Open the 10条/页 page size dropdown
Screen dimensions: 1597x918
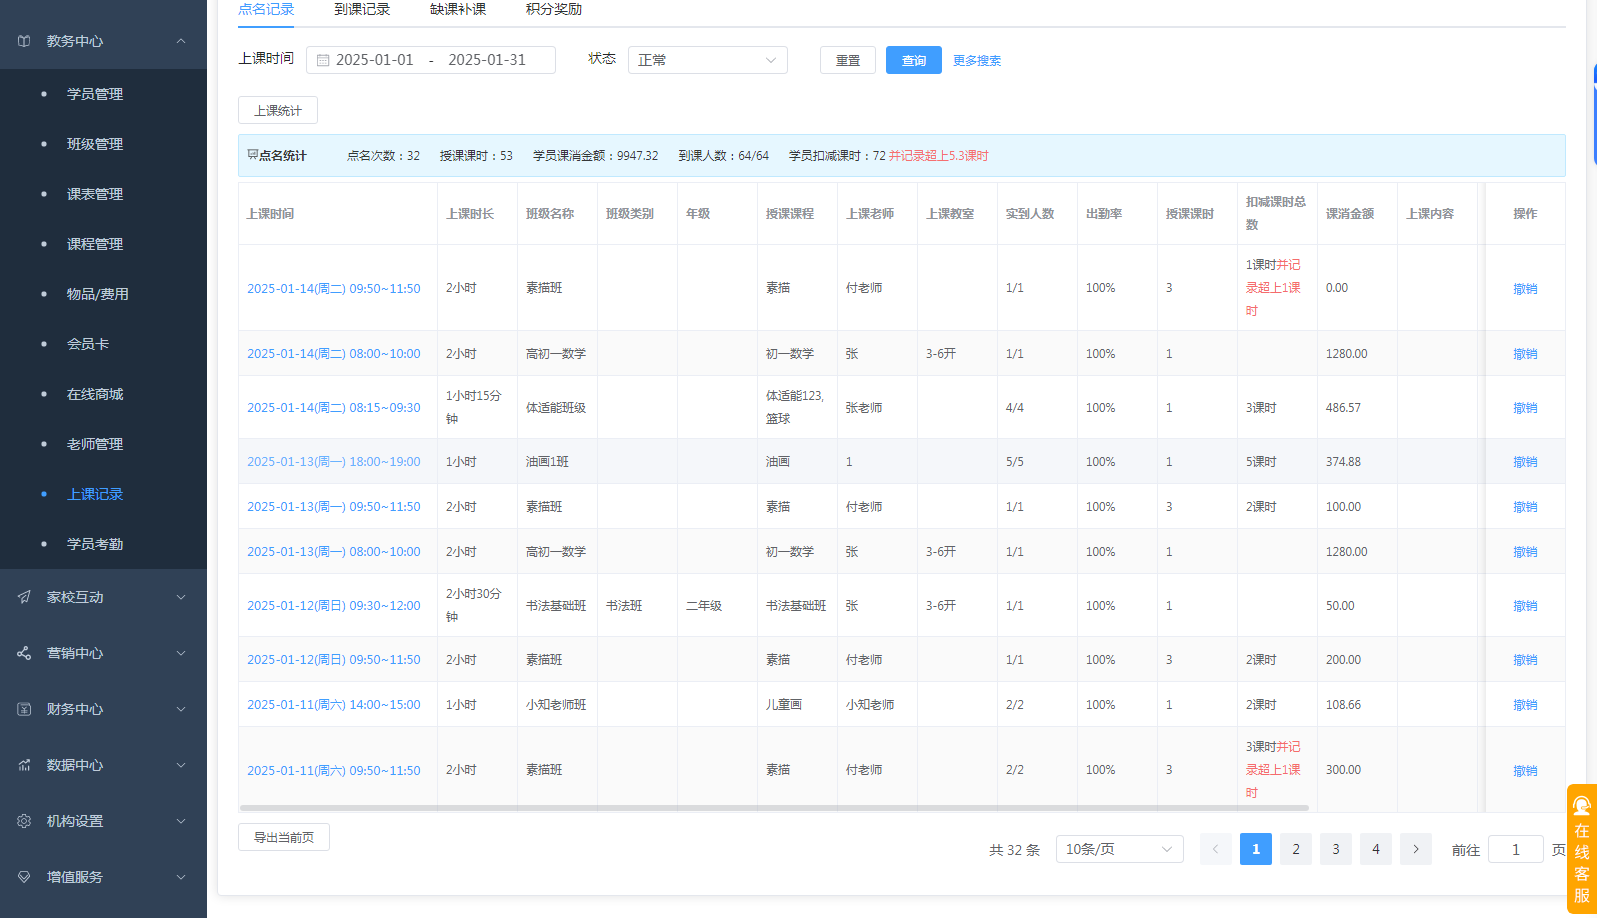1120,849
